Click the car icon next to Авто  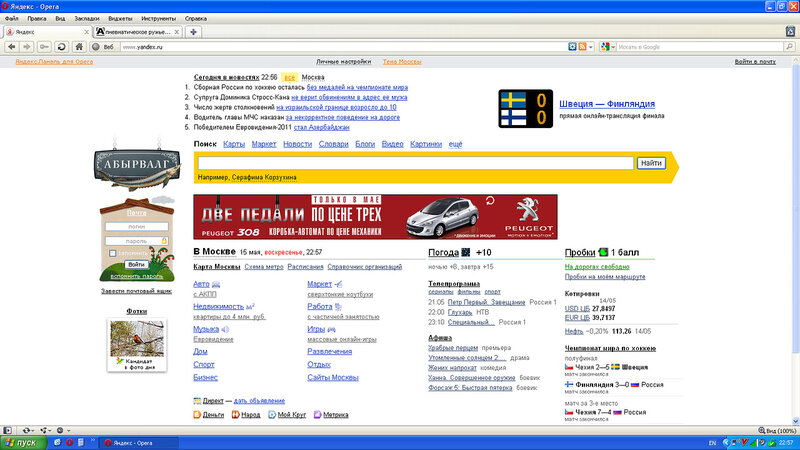point(216,284)
